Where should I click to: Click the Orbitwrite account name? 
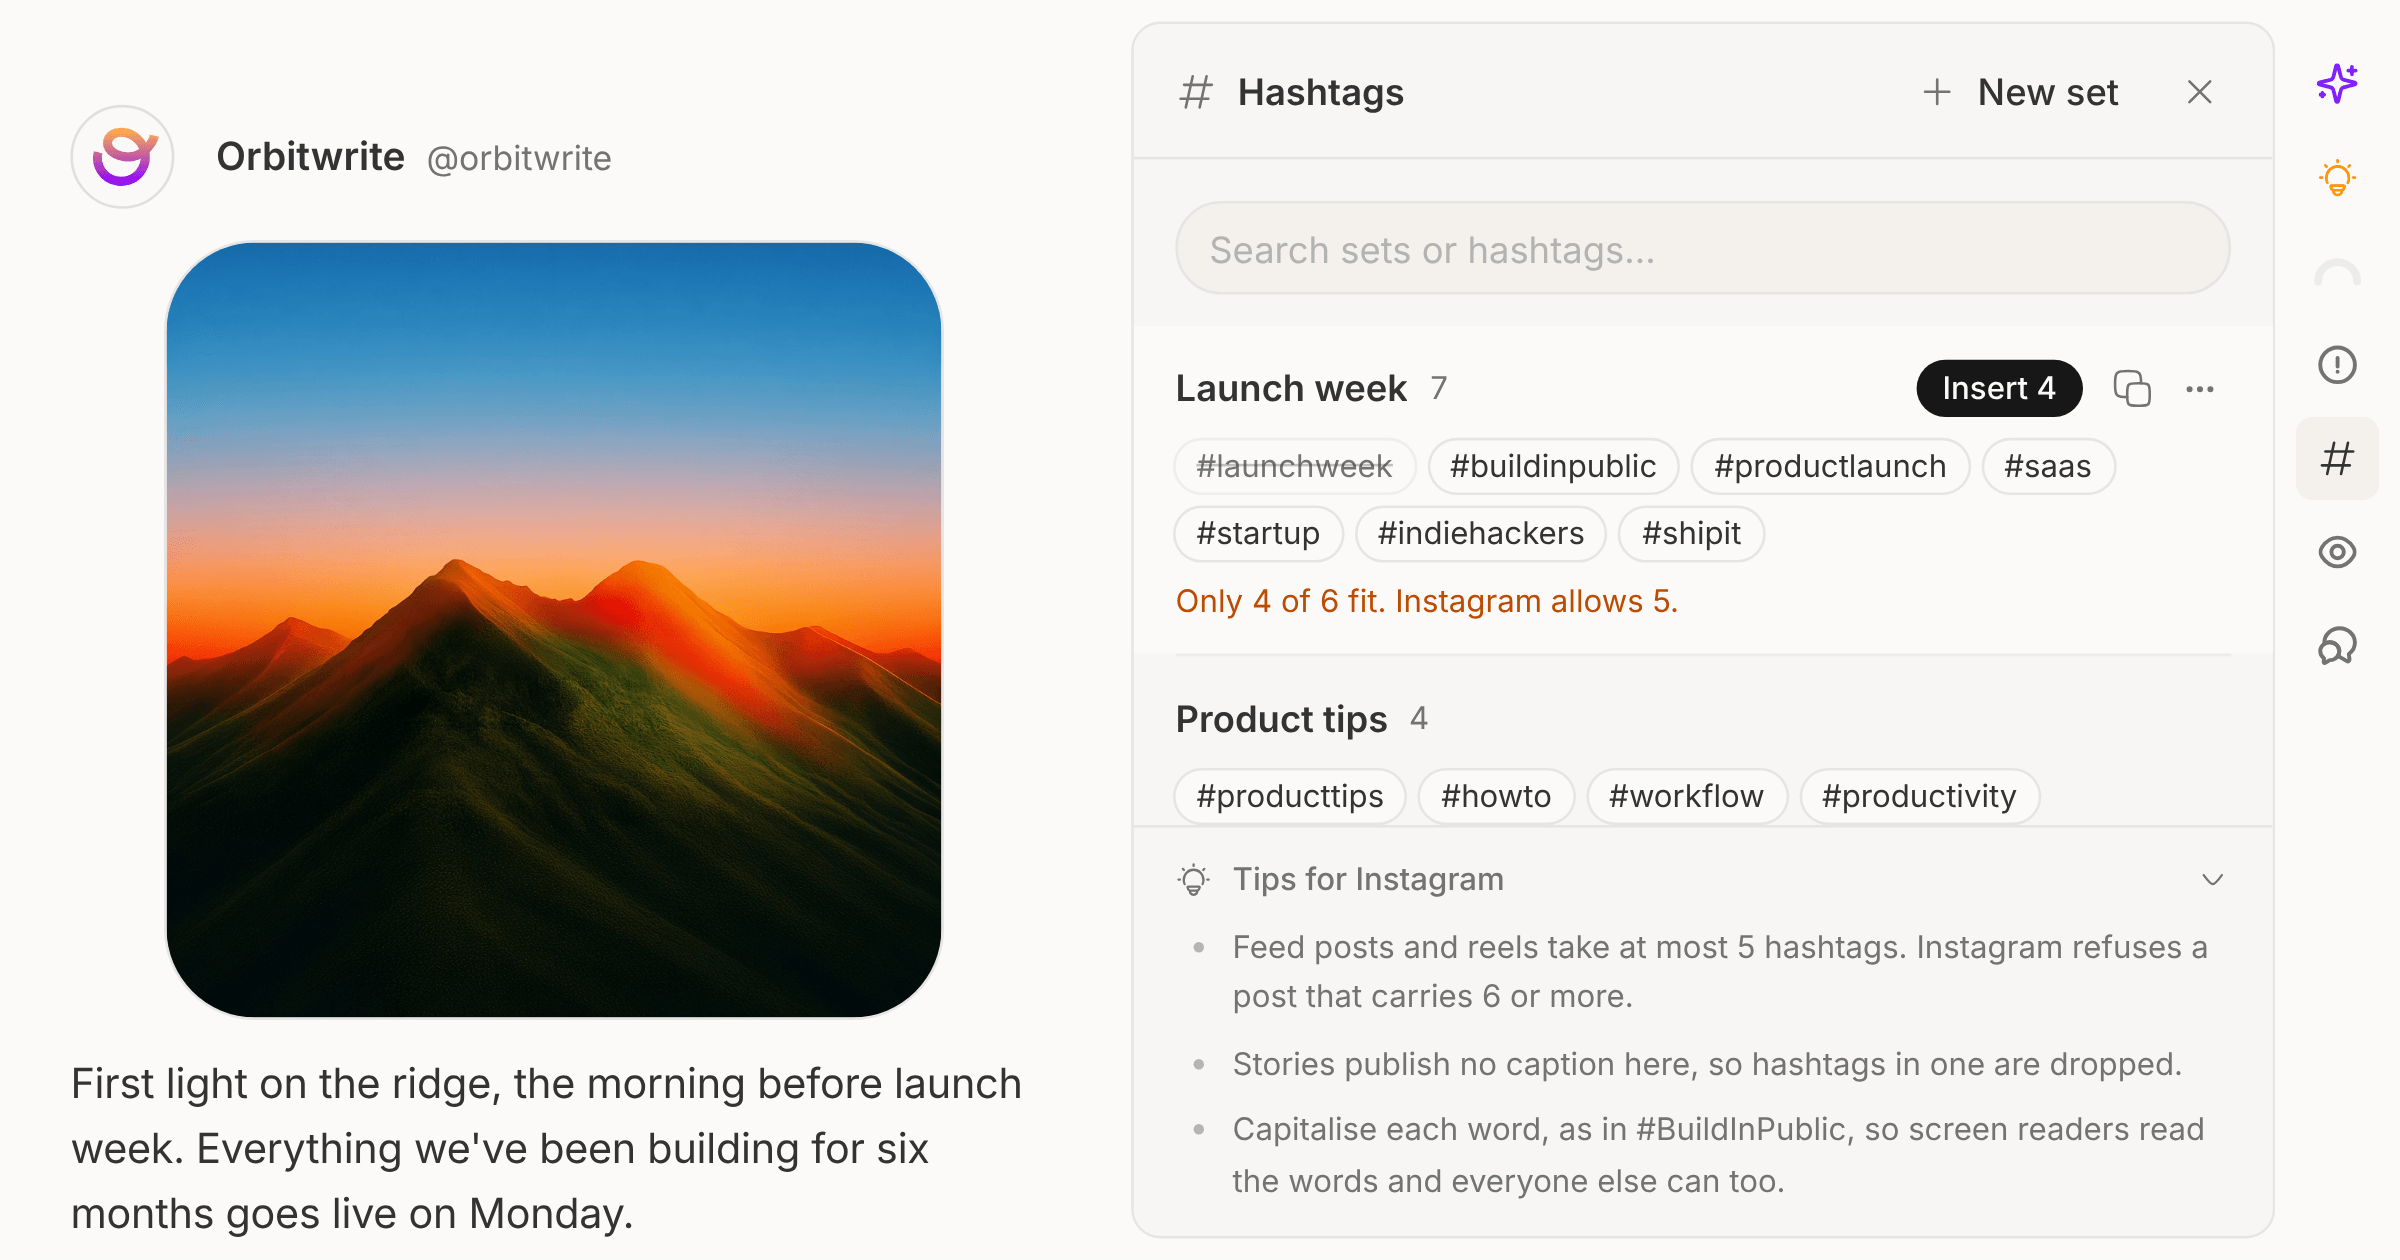point(310,157)
